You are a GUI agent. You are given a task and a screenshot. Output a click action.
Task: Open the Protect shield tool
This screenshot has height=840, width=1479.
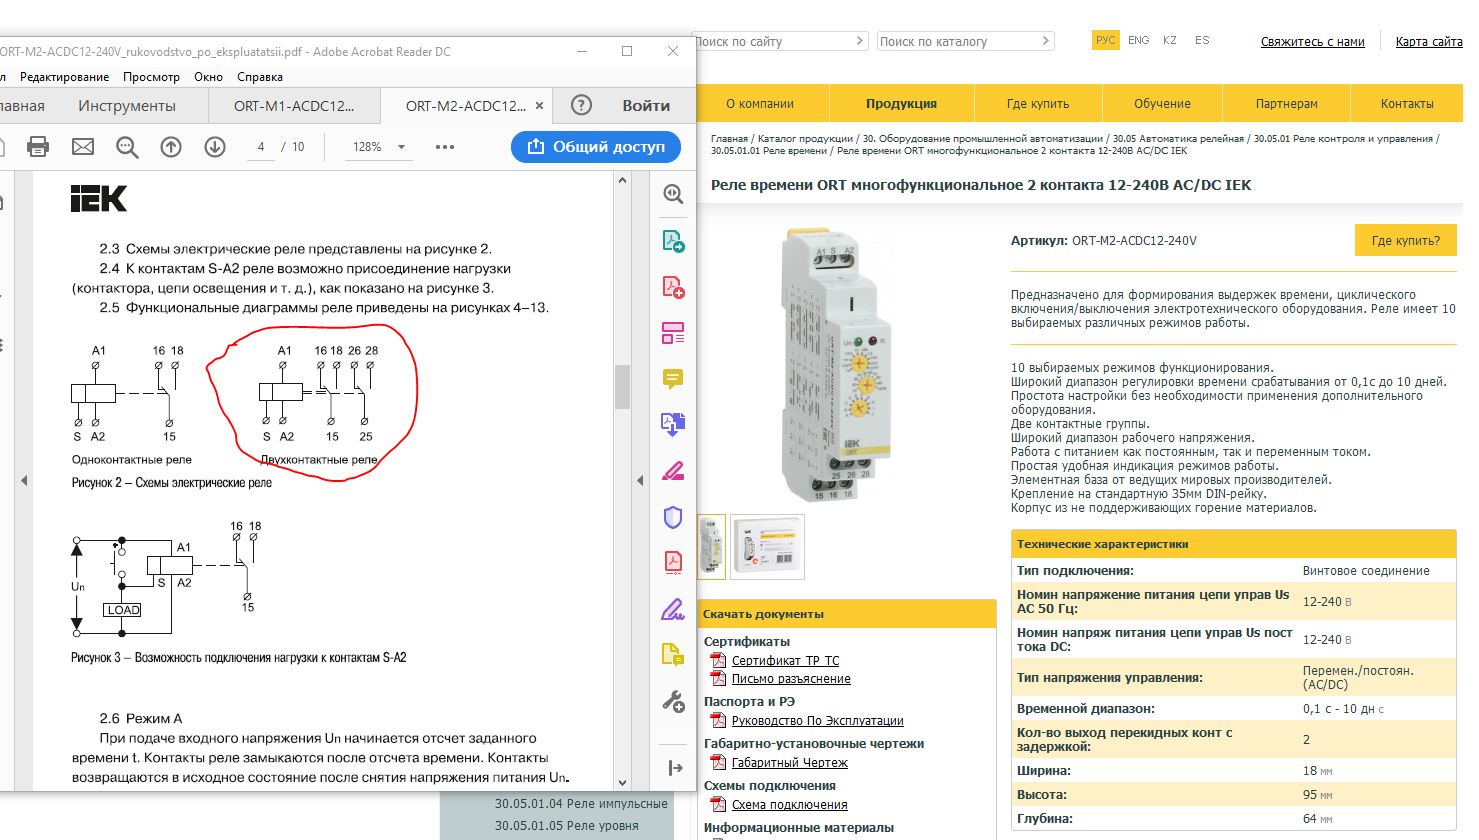tap(673, 517)
